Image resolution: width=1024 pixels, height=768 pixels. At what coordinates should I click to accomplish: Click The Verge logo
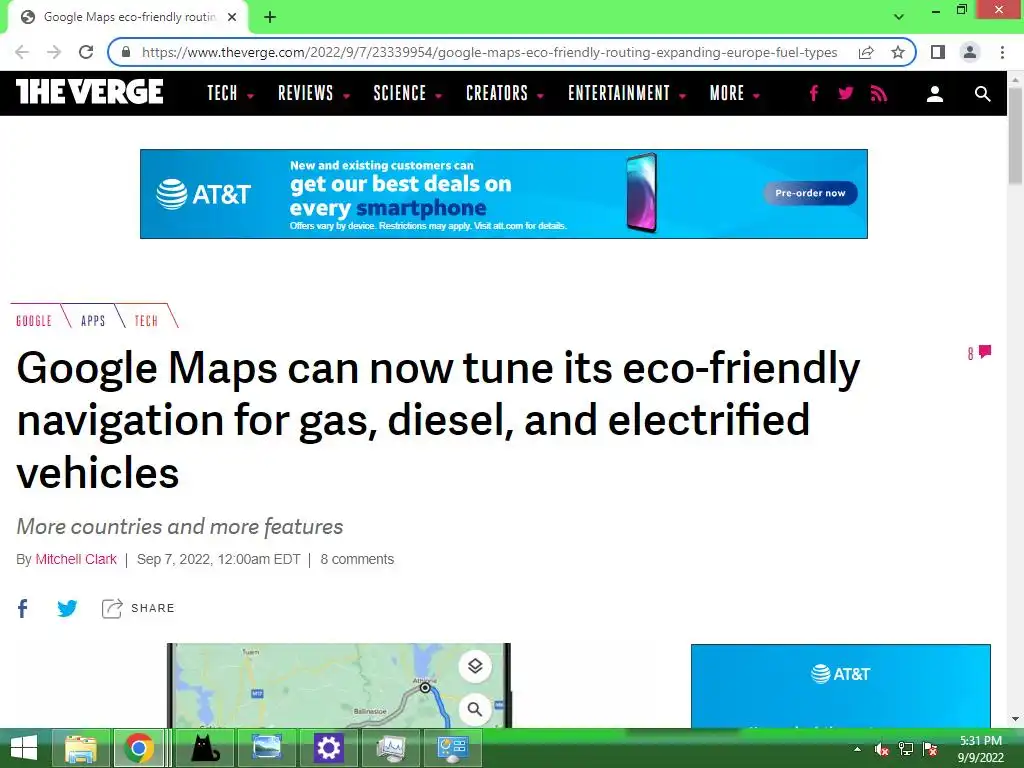coord(89,92)
